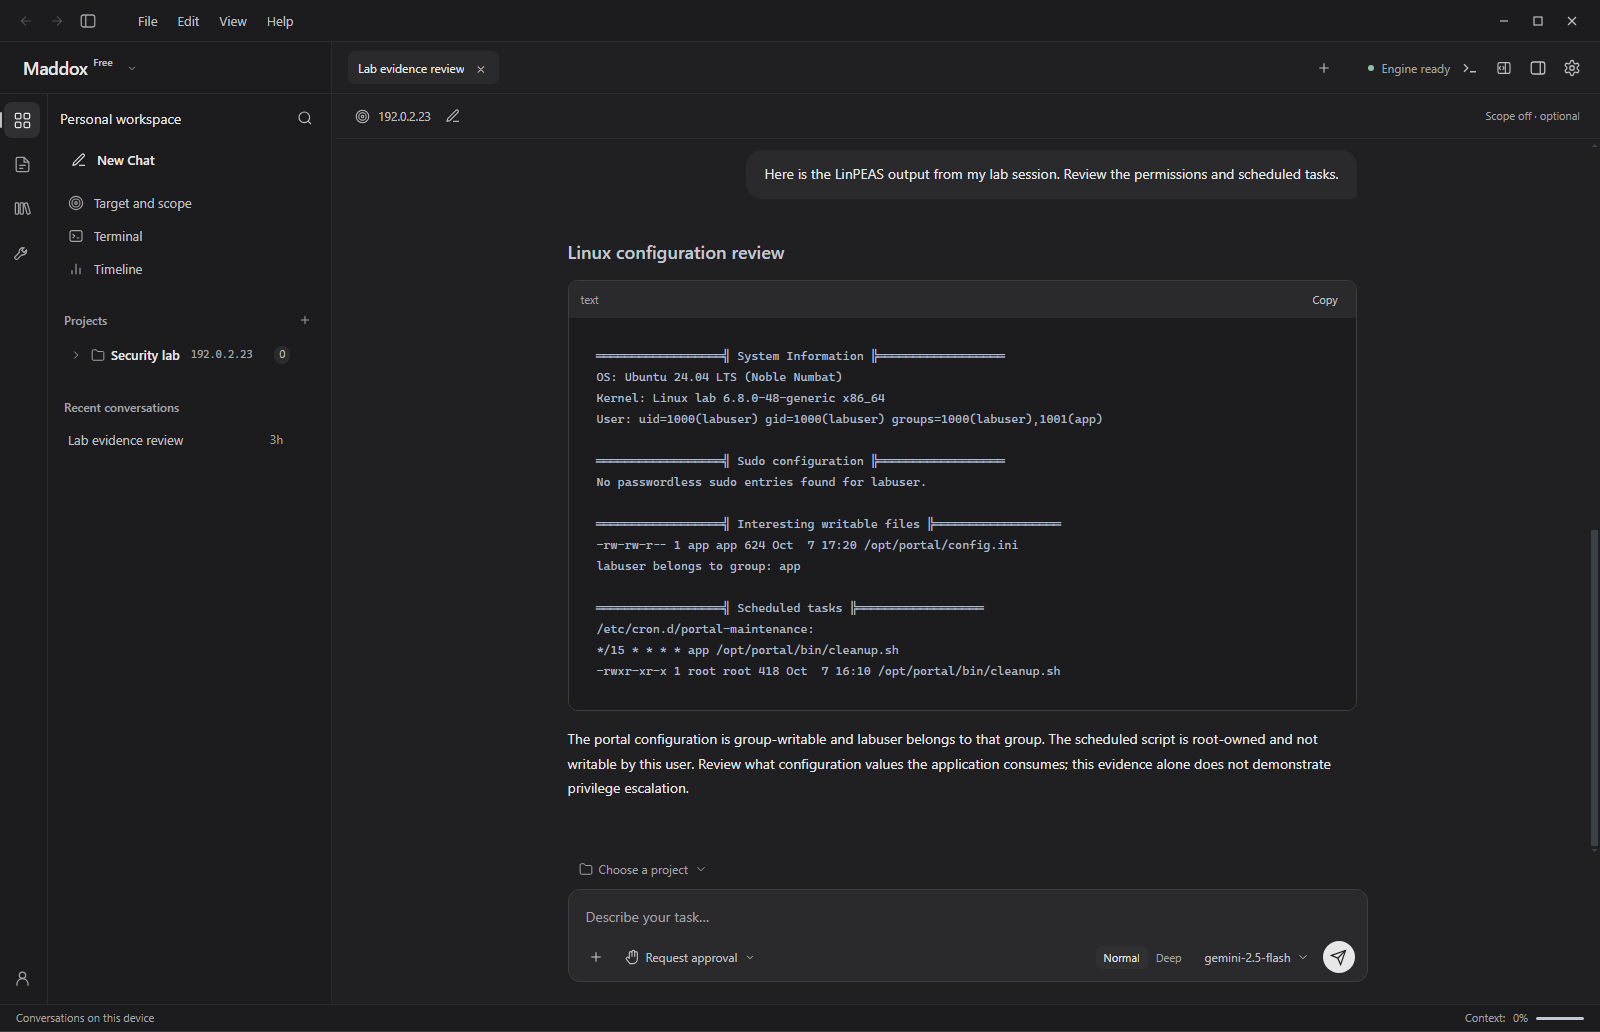Image resolution: width=1600 pixels, height=1032 pixels.
Task: Toggle the right sidebar panel icon
Action: [x=1538, y=68]
